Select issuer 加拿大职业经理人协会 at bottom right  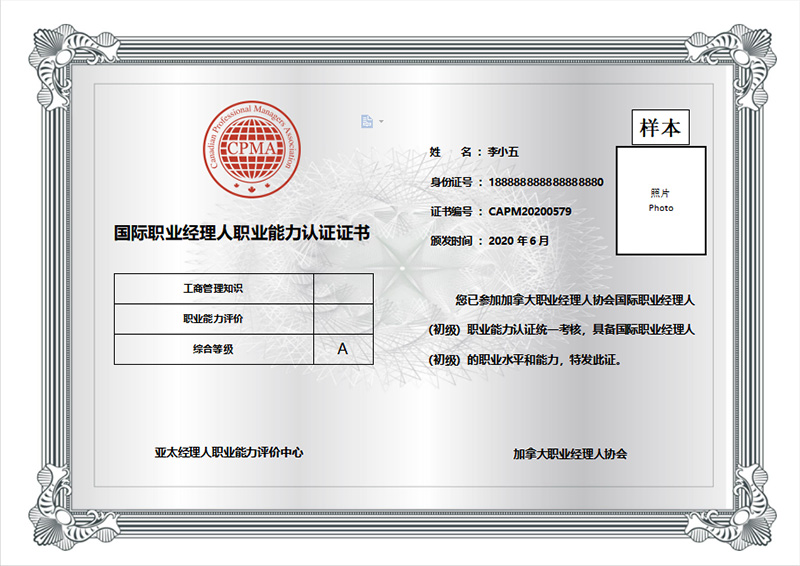tap(570, 454)
